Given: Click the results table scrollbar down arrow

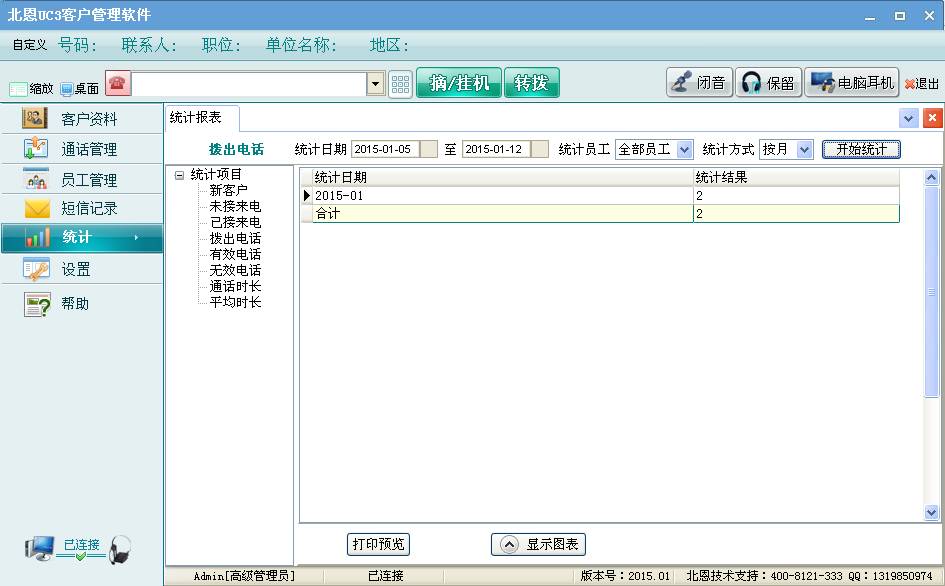Looking at the screenshot, I should tap(931, 512).
